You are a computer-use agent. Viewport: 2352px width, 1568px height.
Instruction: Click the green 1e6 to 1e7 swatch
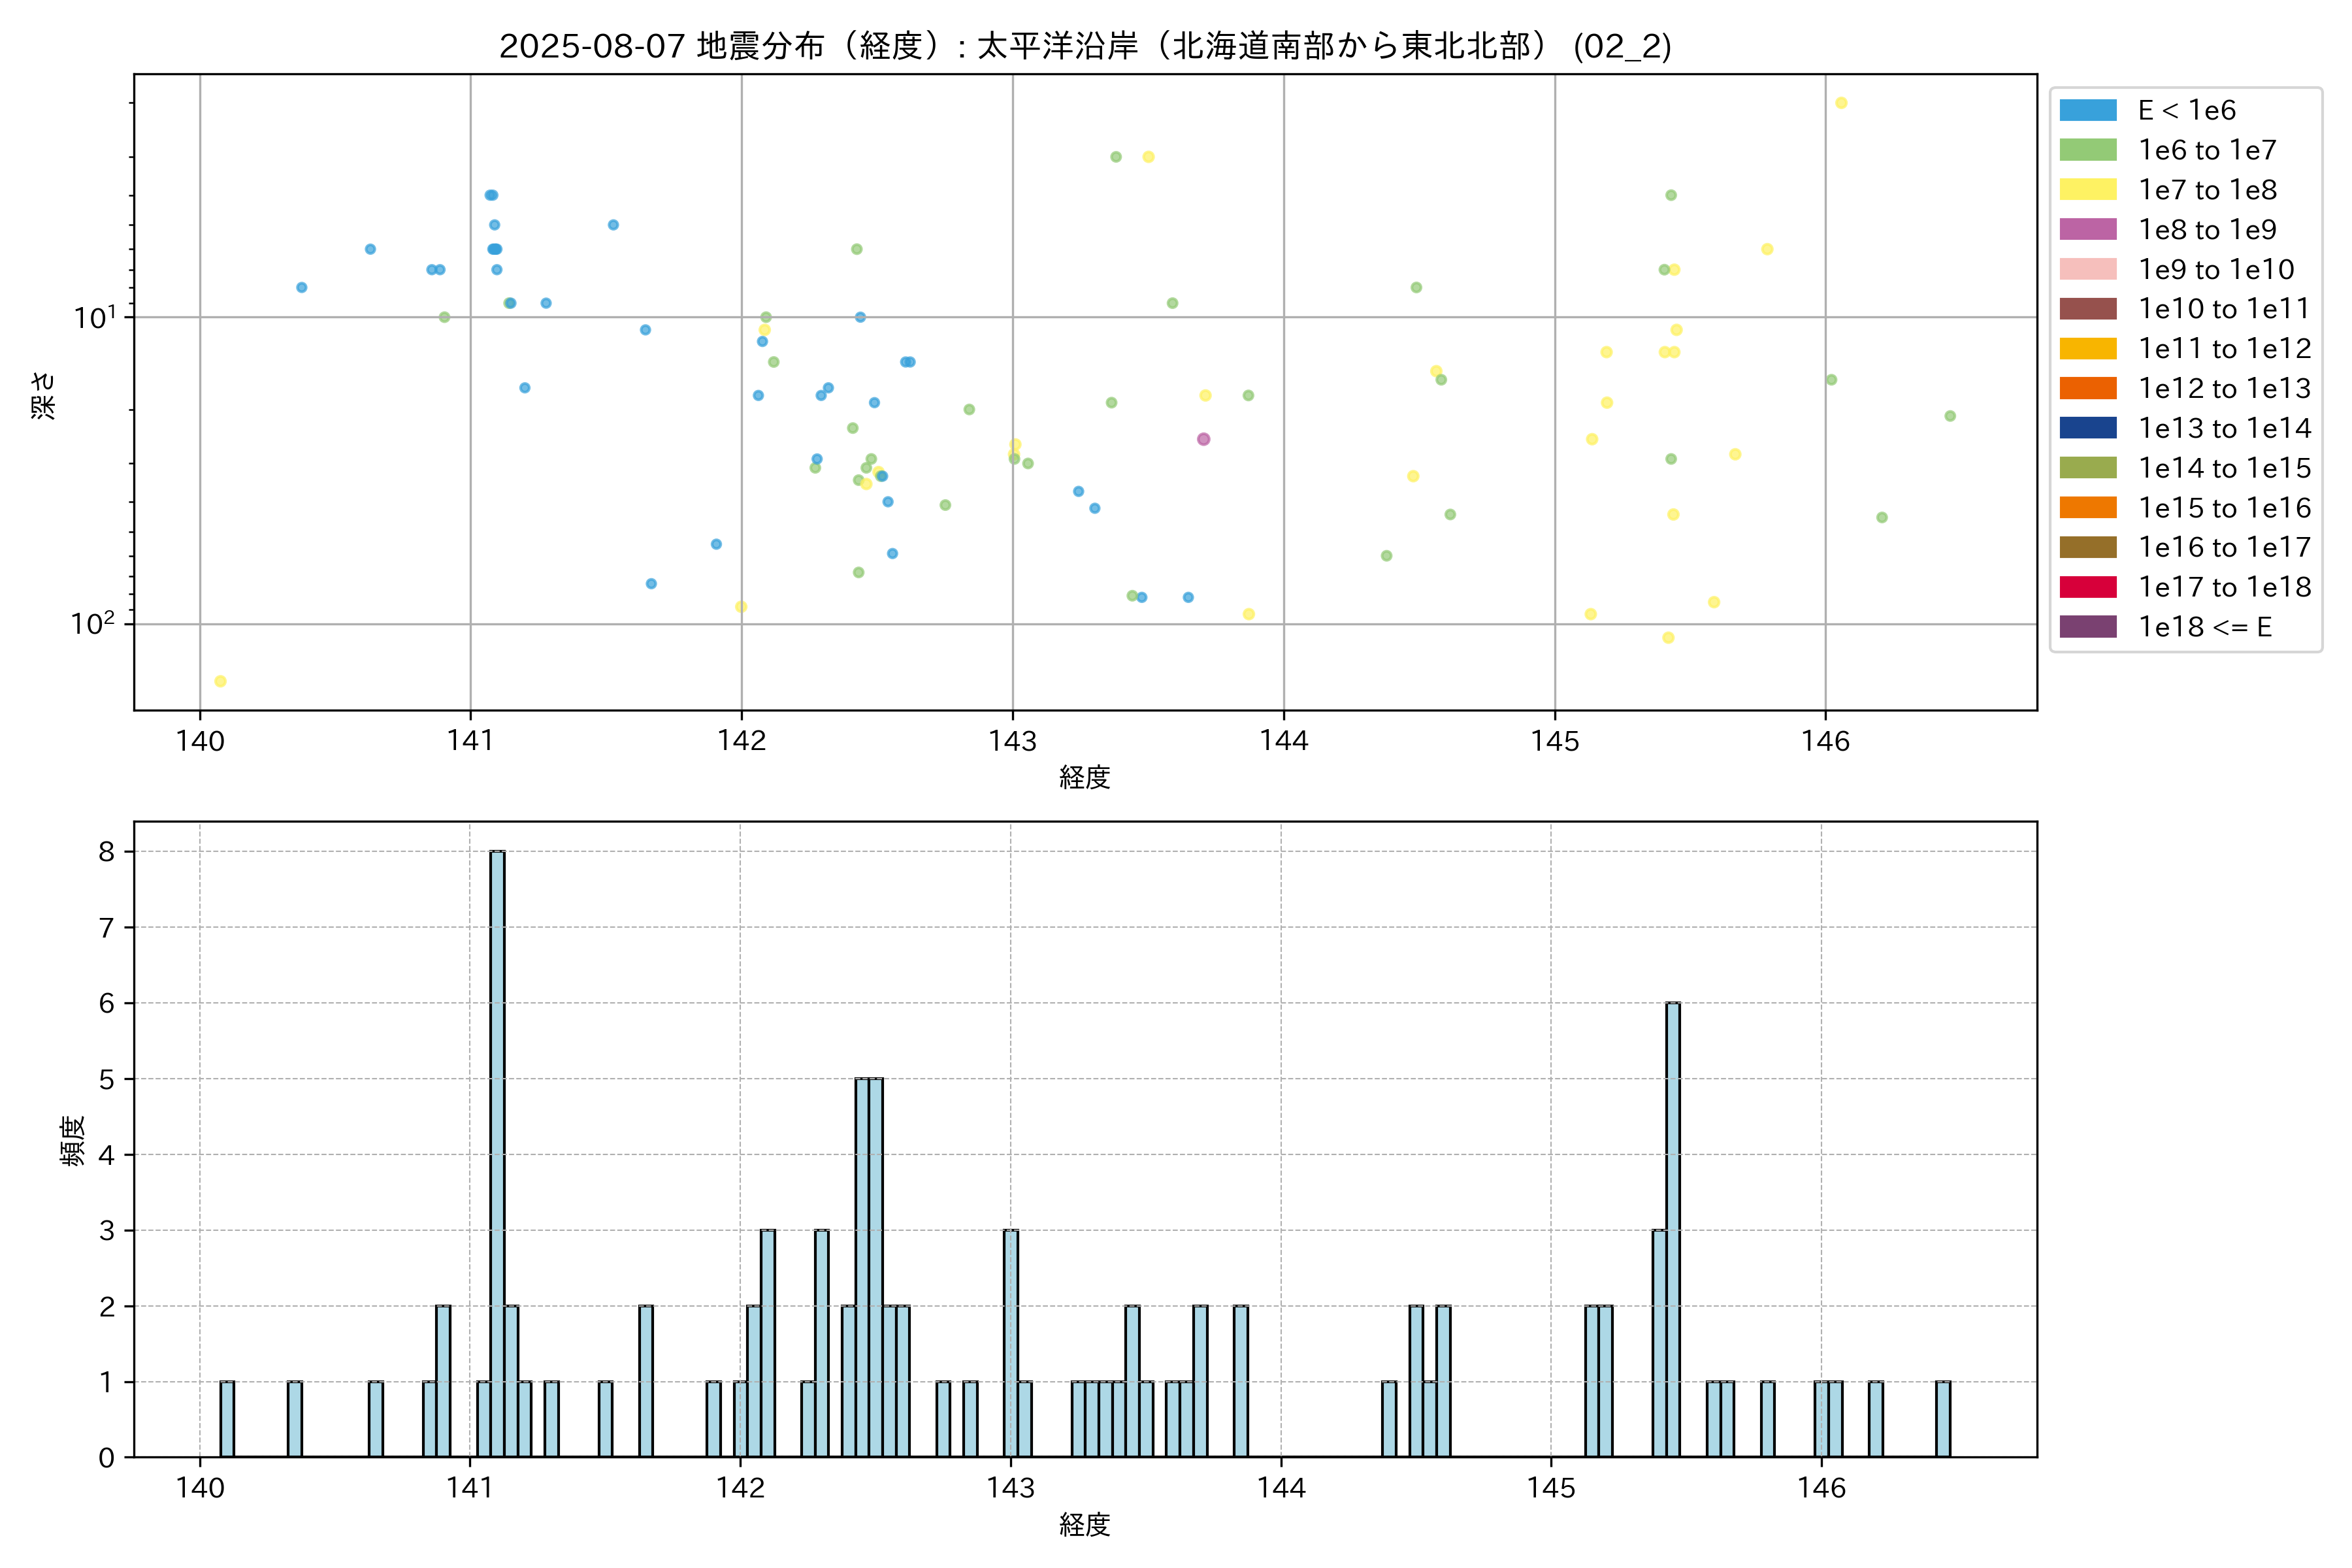tap(2087, 150)
